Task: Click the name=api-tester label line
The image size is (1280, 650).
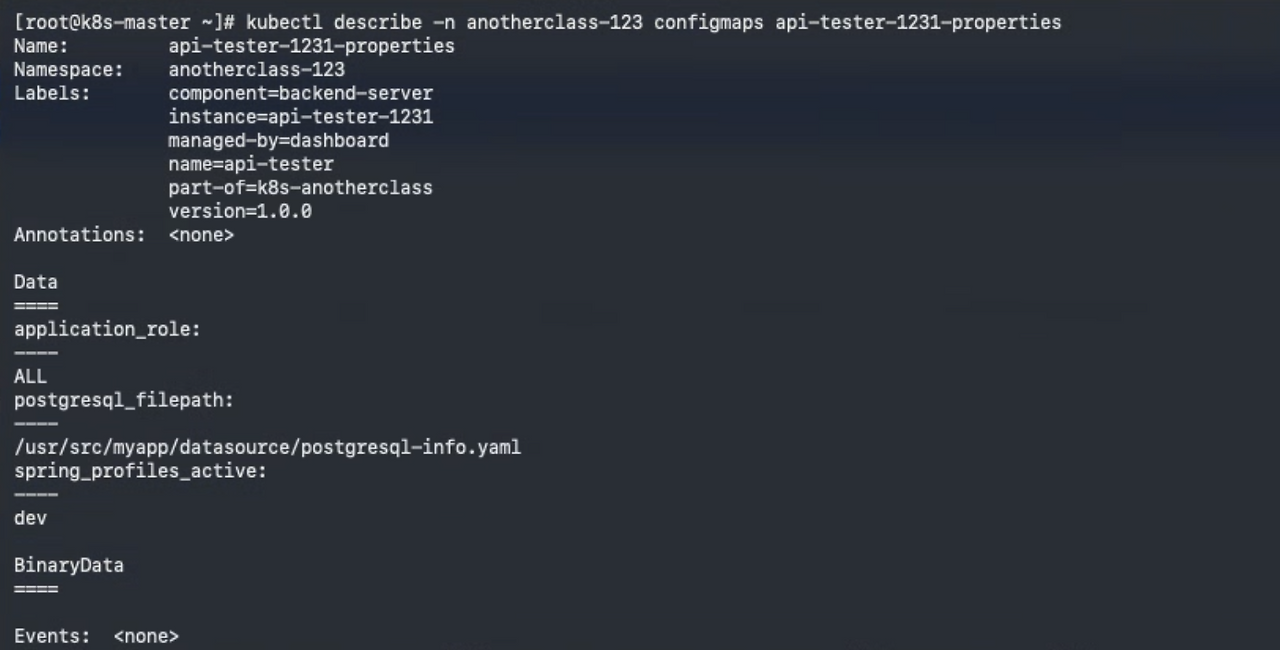Action: [x=251, y=164]
